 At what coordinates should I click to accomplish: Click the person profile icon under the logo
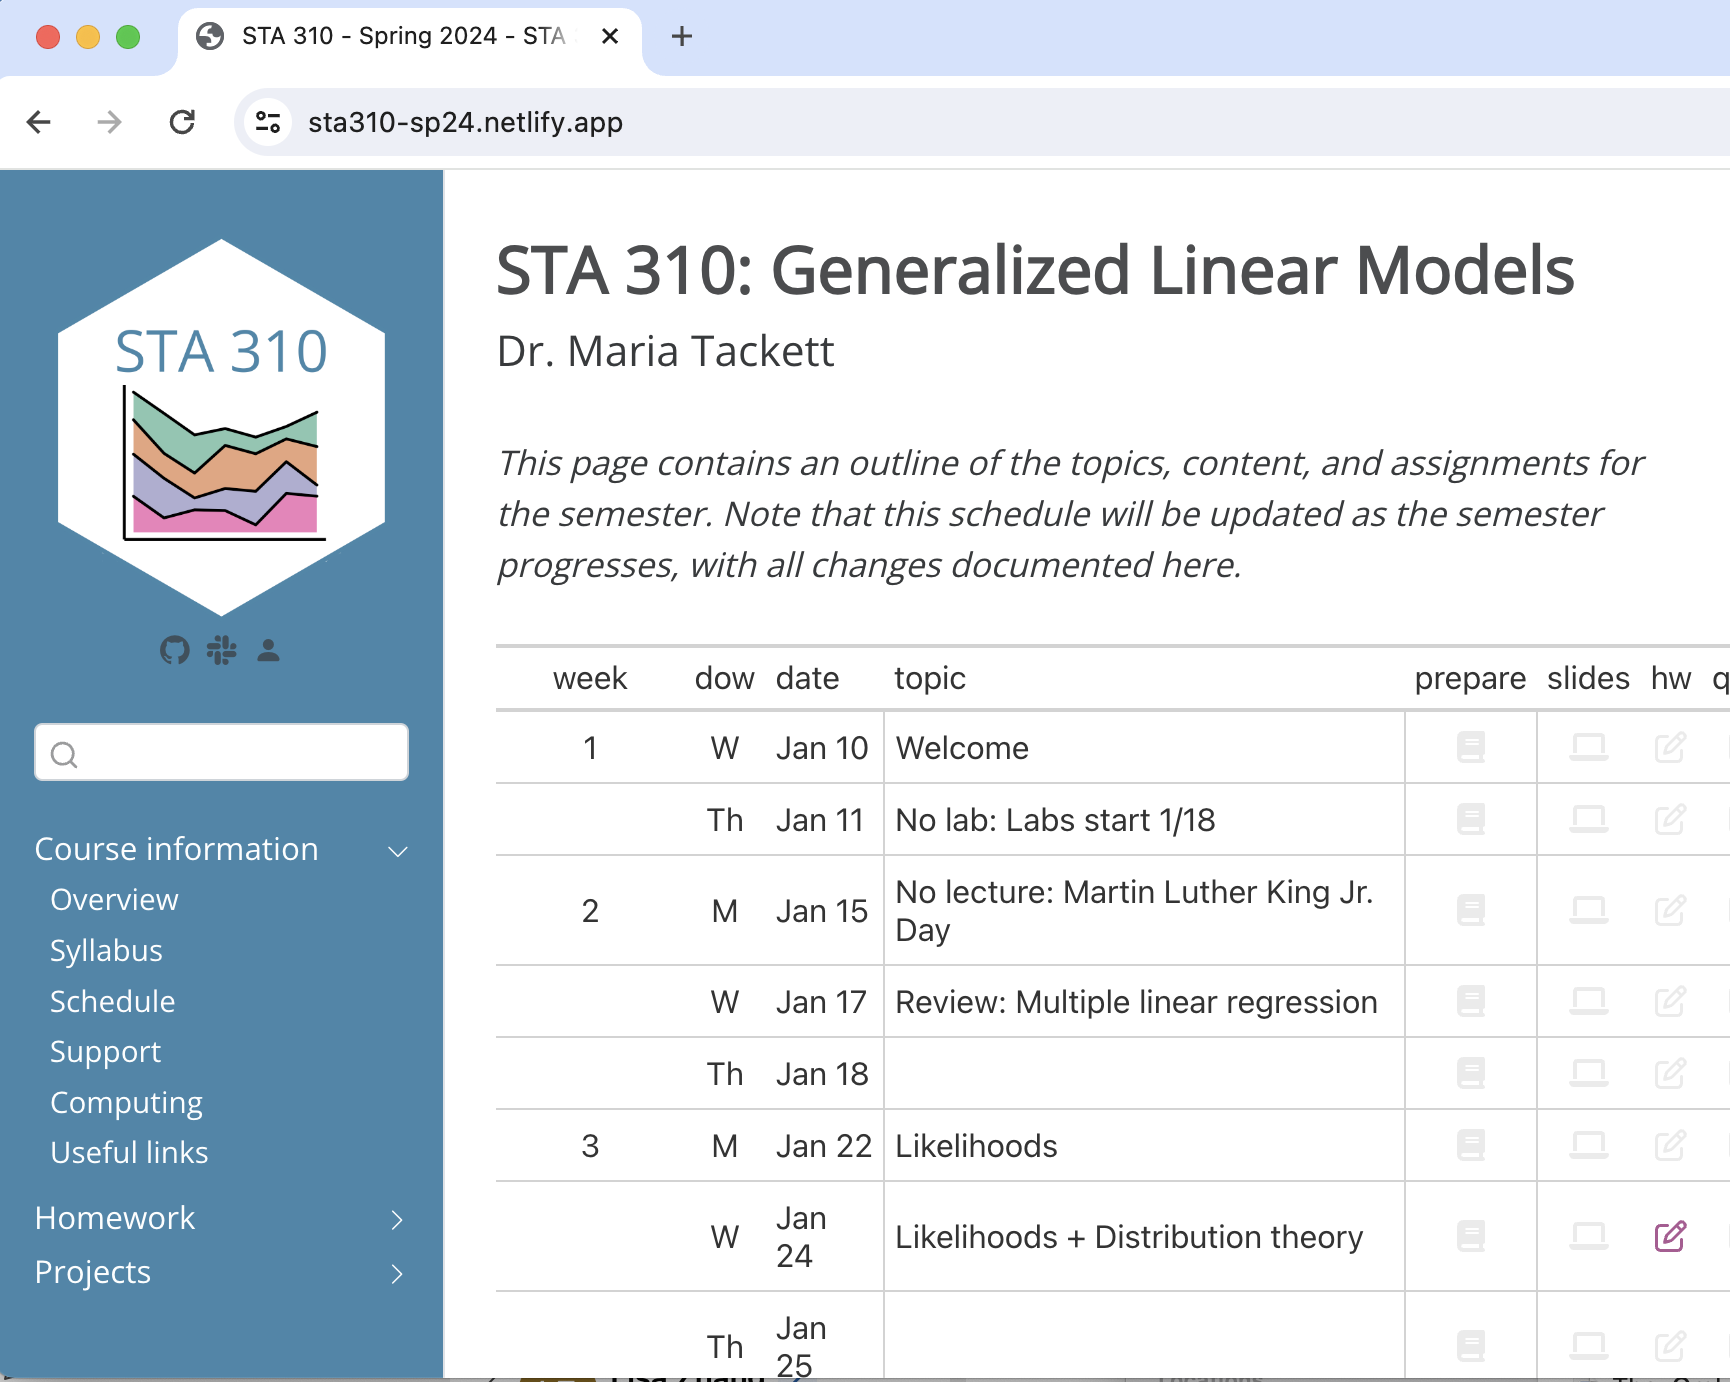coord(267,651)
